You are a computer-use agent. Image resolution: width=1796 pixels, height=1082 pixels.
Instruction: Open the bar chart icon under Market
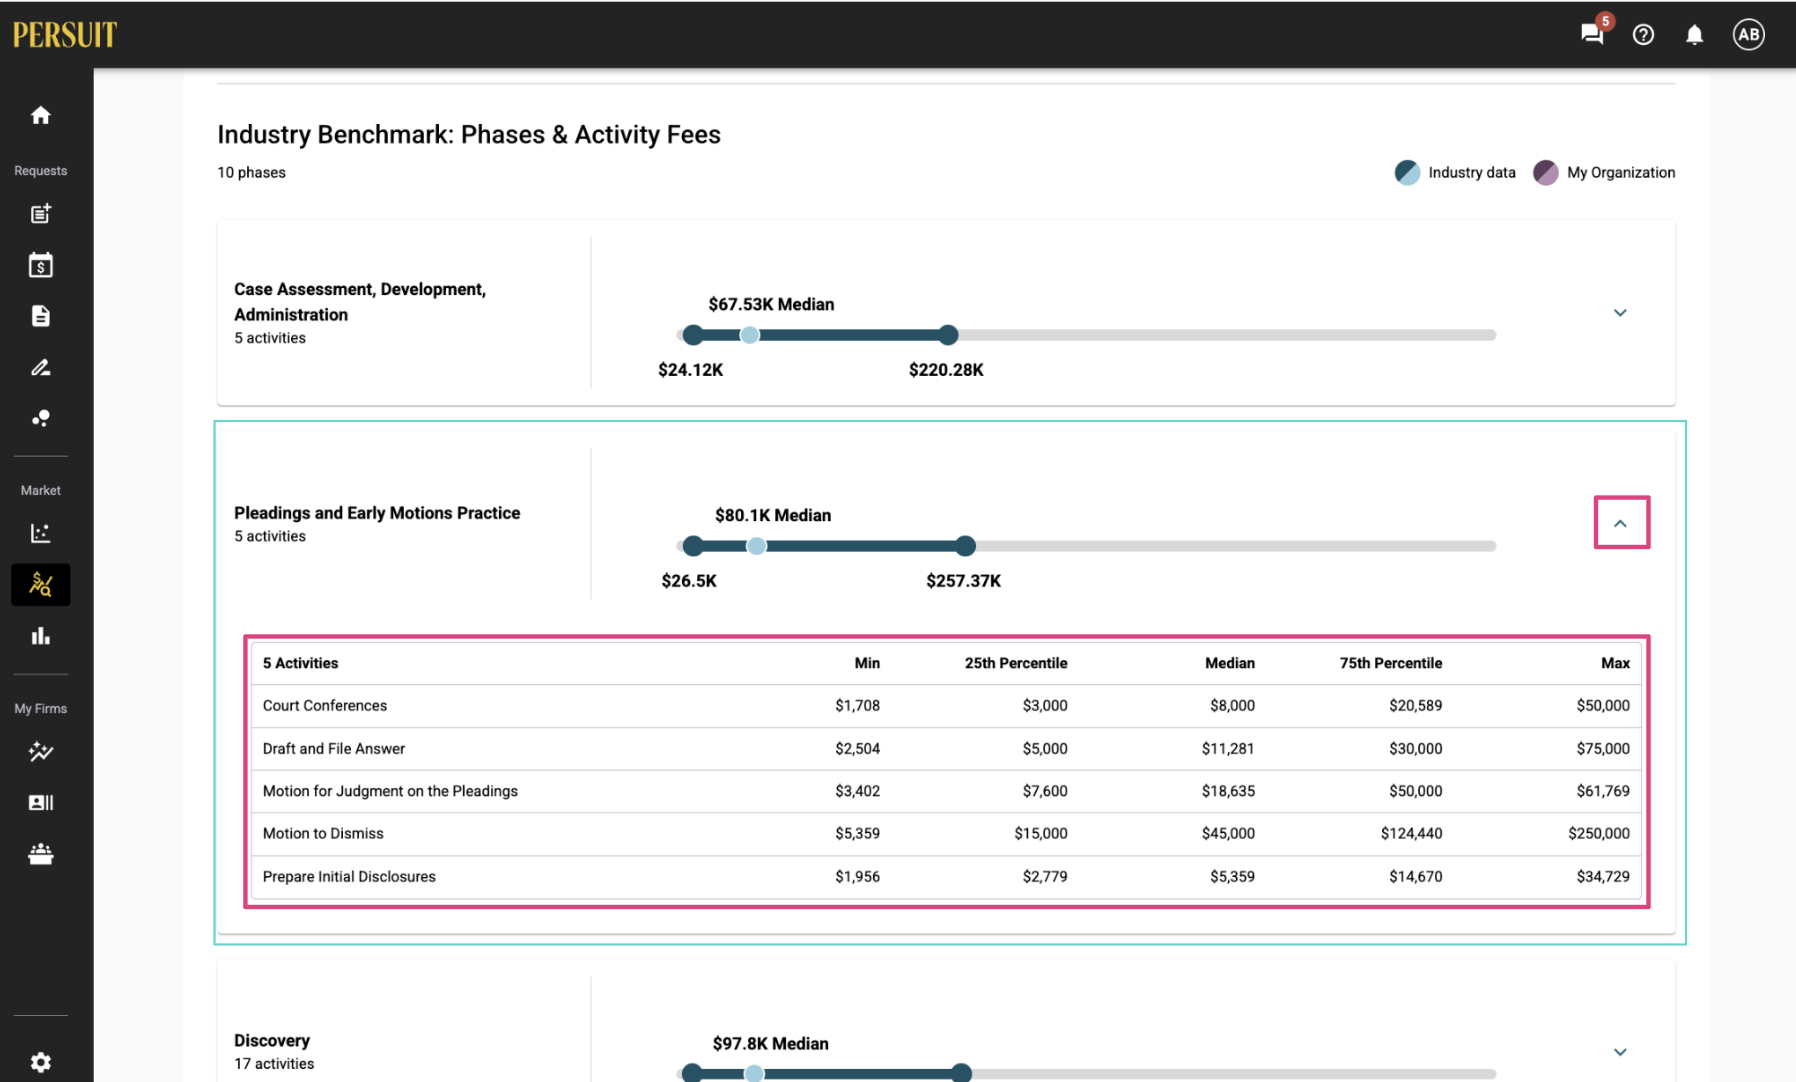coord(41,636)
